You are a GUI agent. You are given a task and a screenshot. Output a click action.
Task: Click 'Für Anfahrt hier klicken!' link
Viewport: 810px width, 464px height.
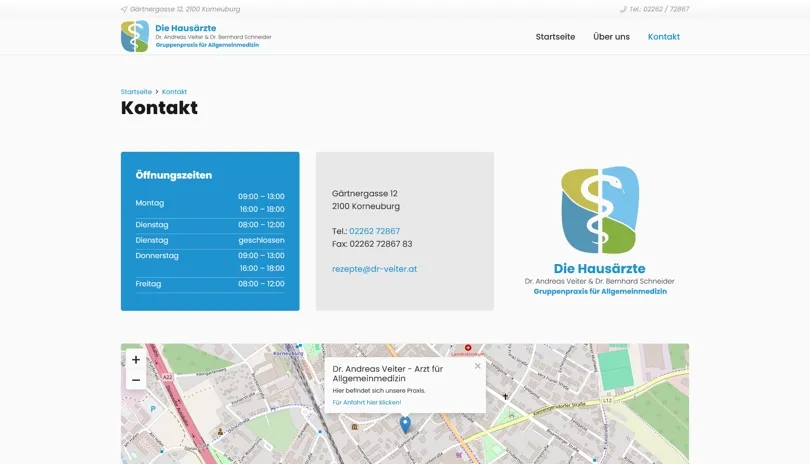point(367,402)
